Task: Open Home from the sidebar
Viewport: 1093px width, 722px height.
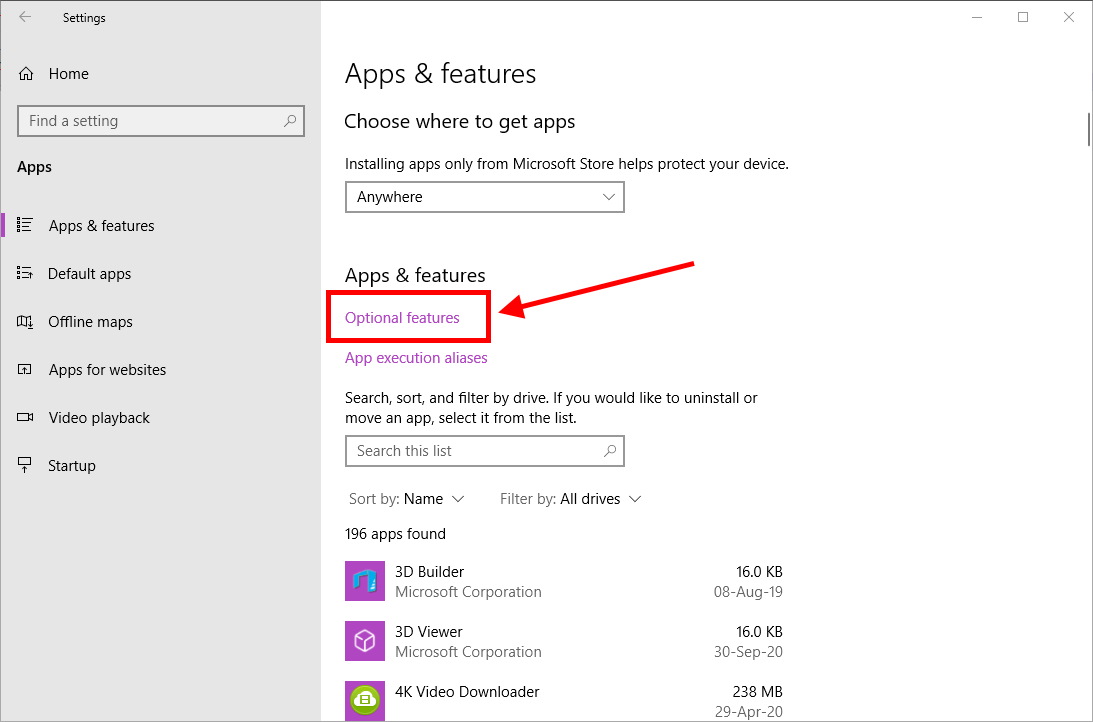Action: click(68, 74)
